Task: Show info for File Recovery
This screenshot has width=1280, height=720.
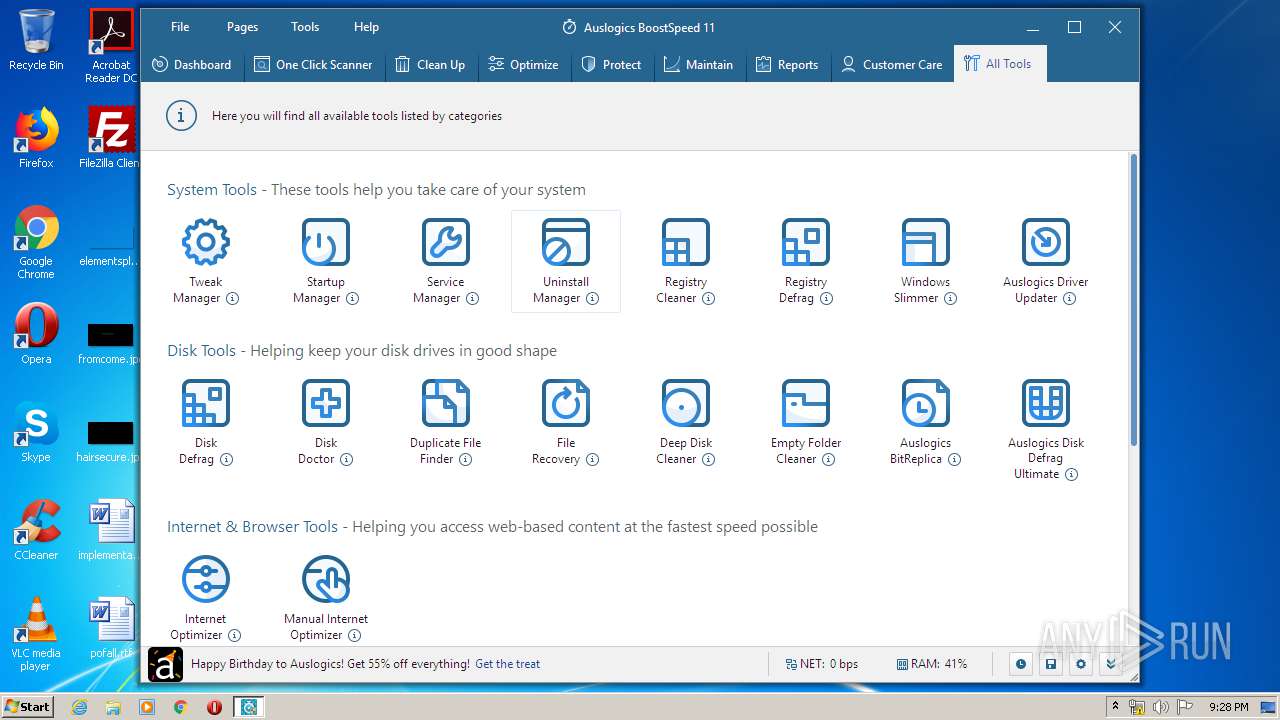Action: 592,459
